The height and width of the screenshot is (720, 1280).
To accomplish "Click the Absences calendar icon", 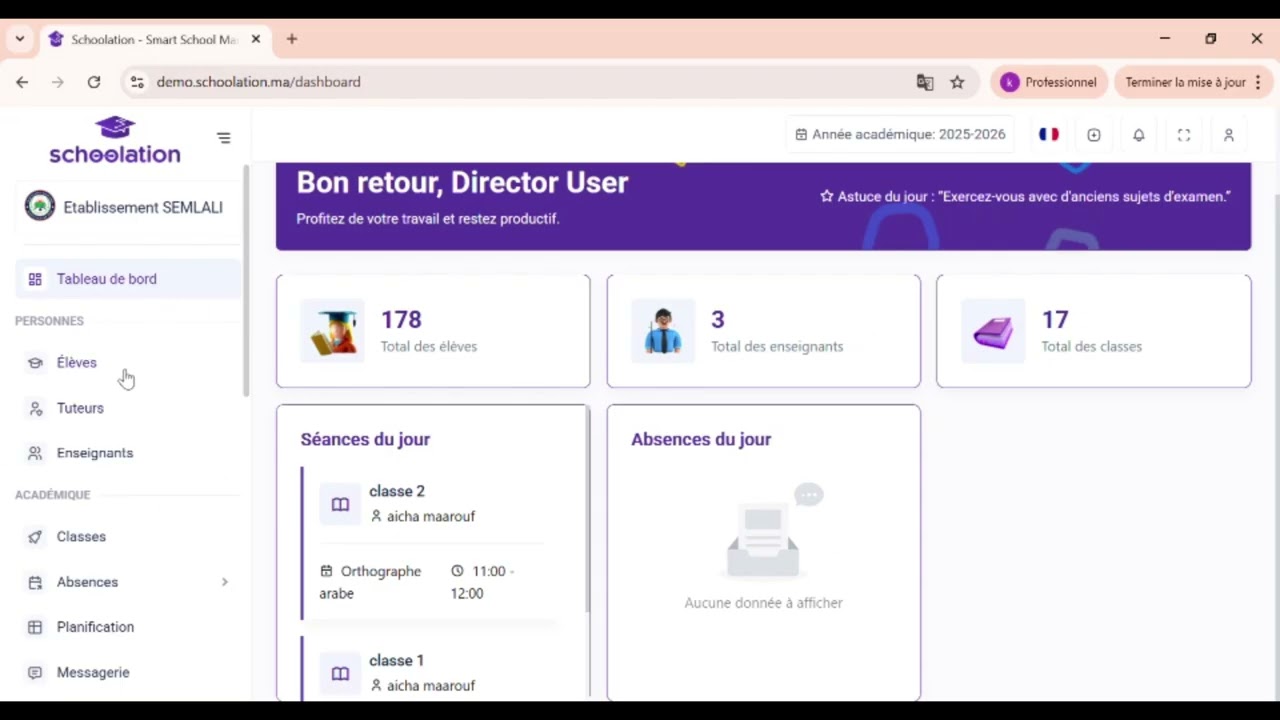I will click(35, 582).
